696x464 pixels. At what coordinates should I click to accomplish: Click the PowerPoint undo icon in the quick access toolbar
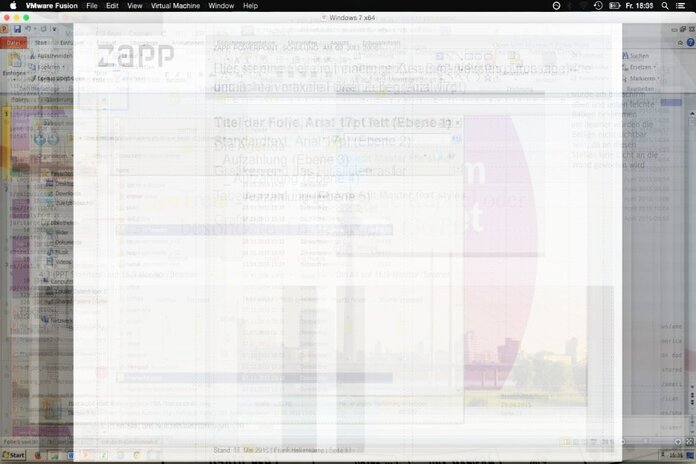point(28,29)
